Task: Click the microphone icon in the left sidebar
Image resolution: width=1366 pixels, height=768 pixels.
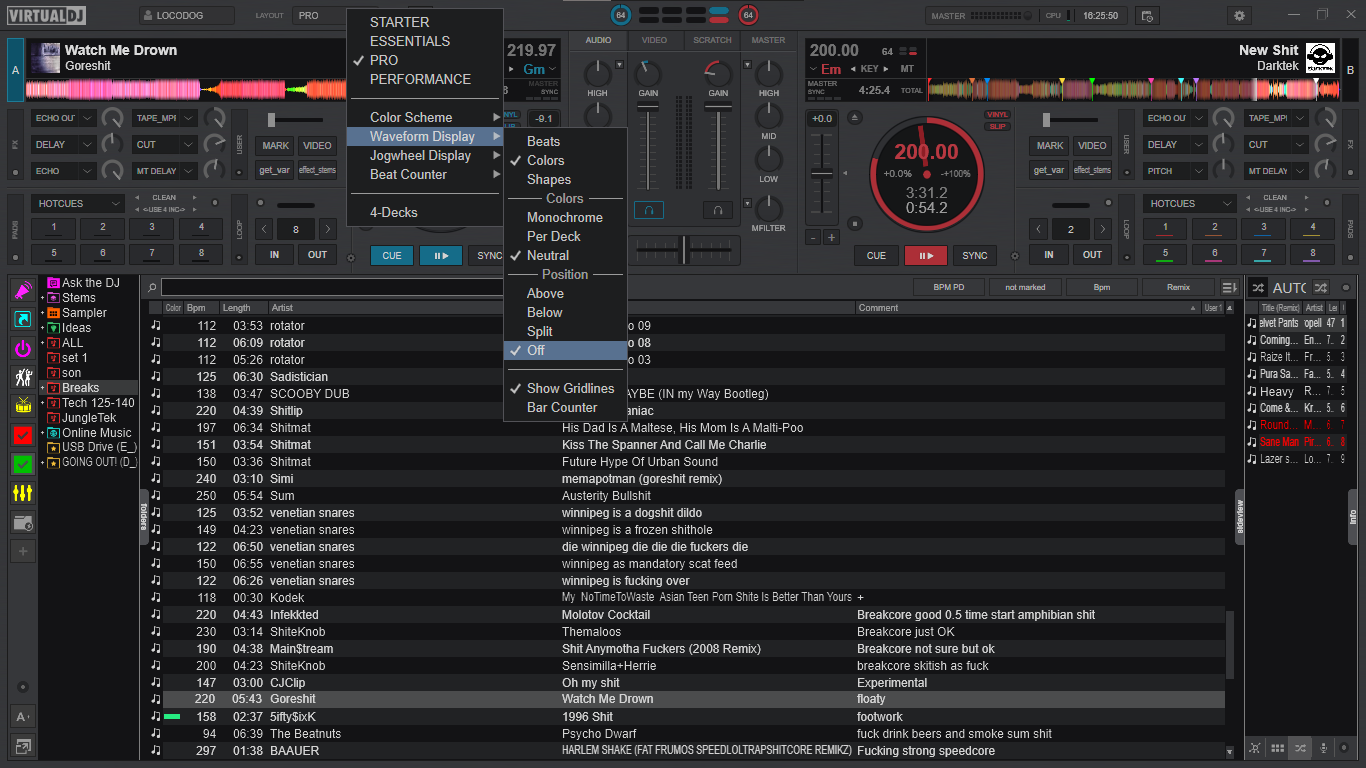Action: point(22,290)
